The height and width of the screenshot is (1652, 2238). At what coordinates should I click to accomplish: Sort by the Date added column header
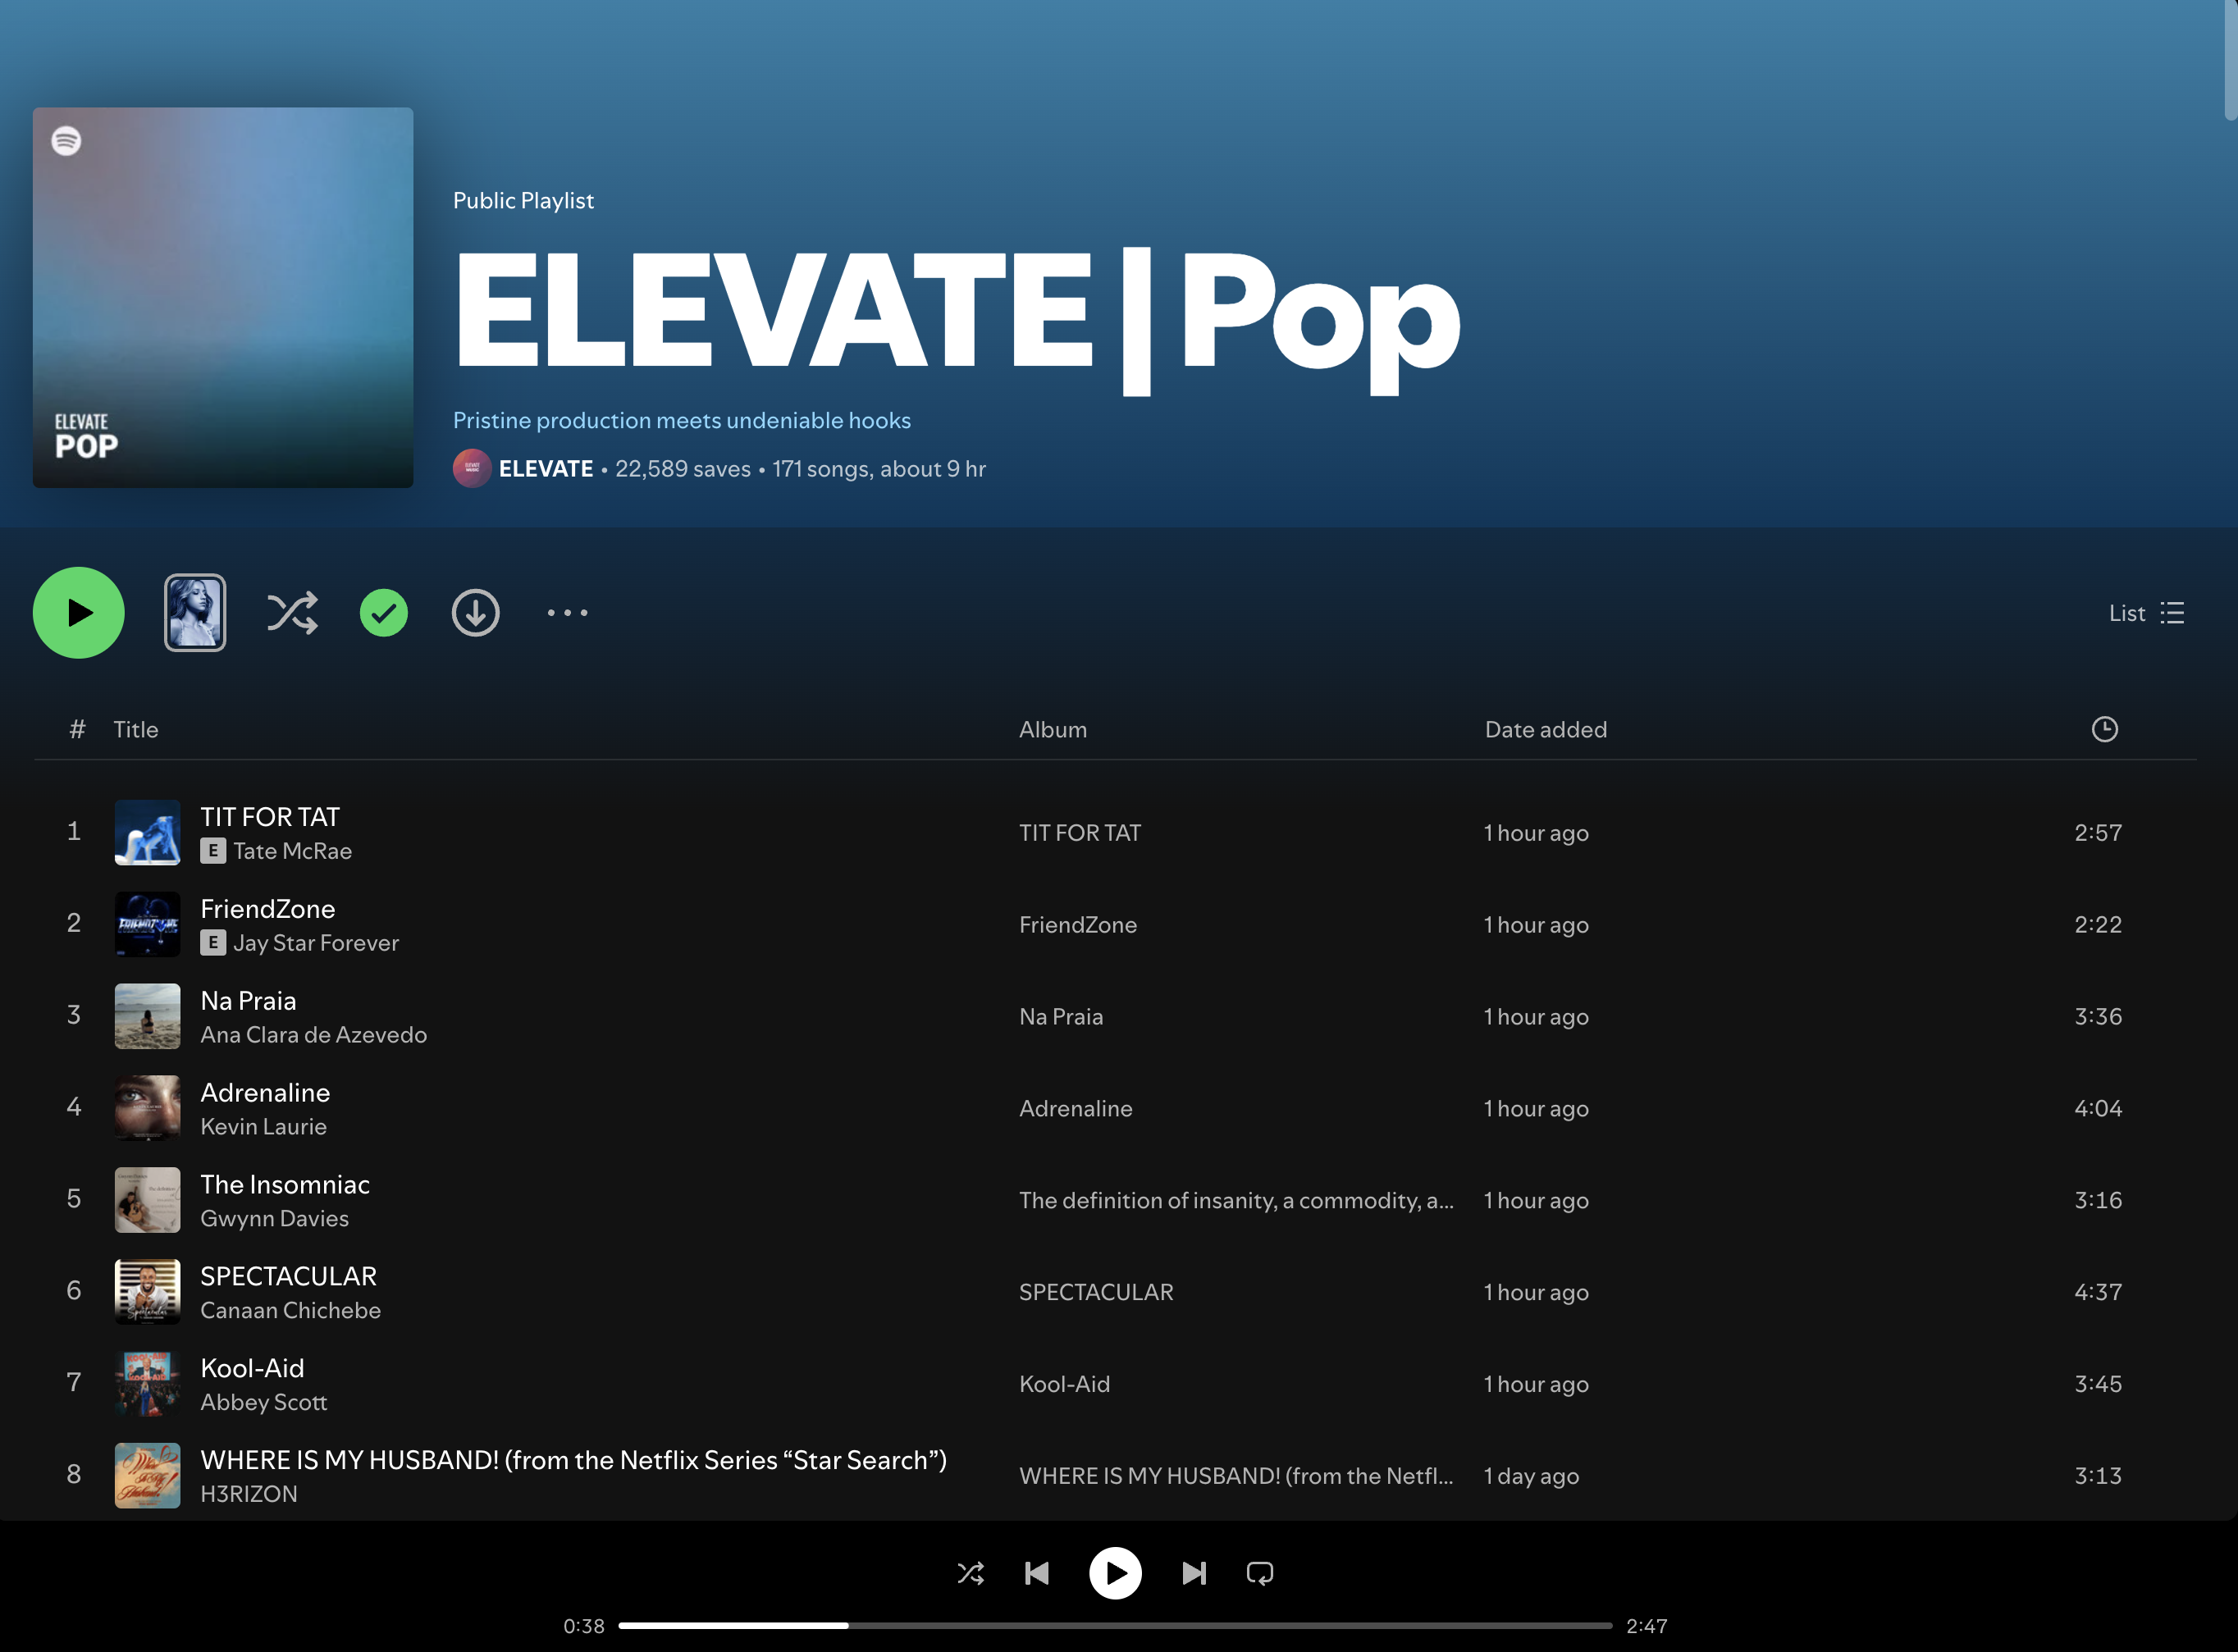tap(1546, 730)
